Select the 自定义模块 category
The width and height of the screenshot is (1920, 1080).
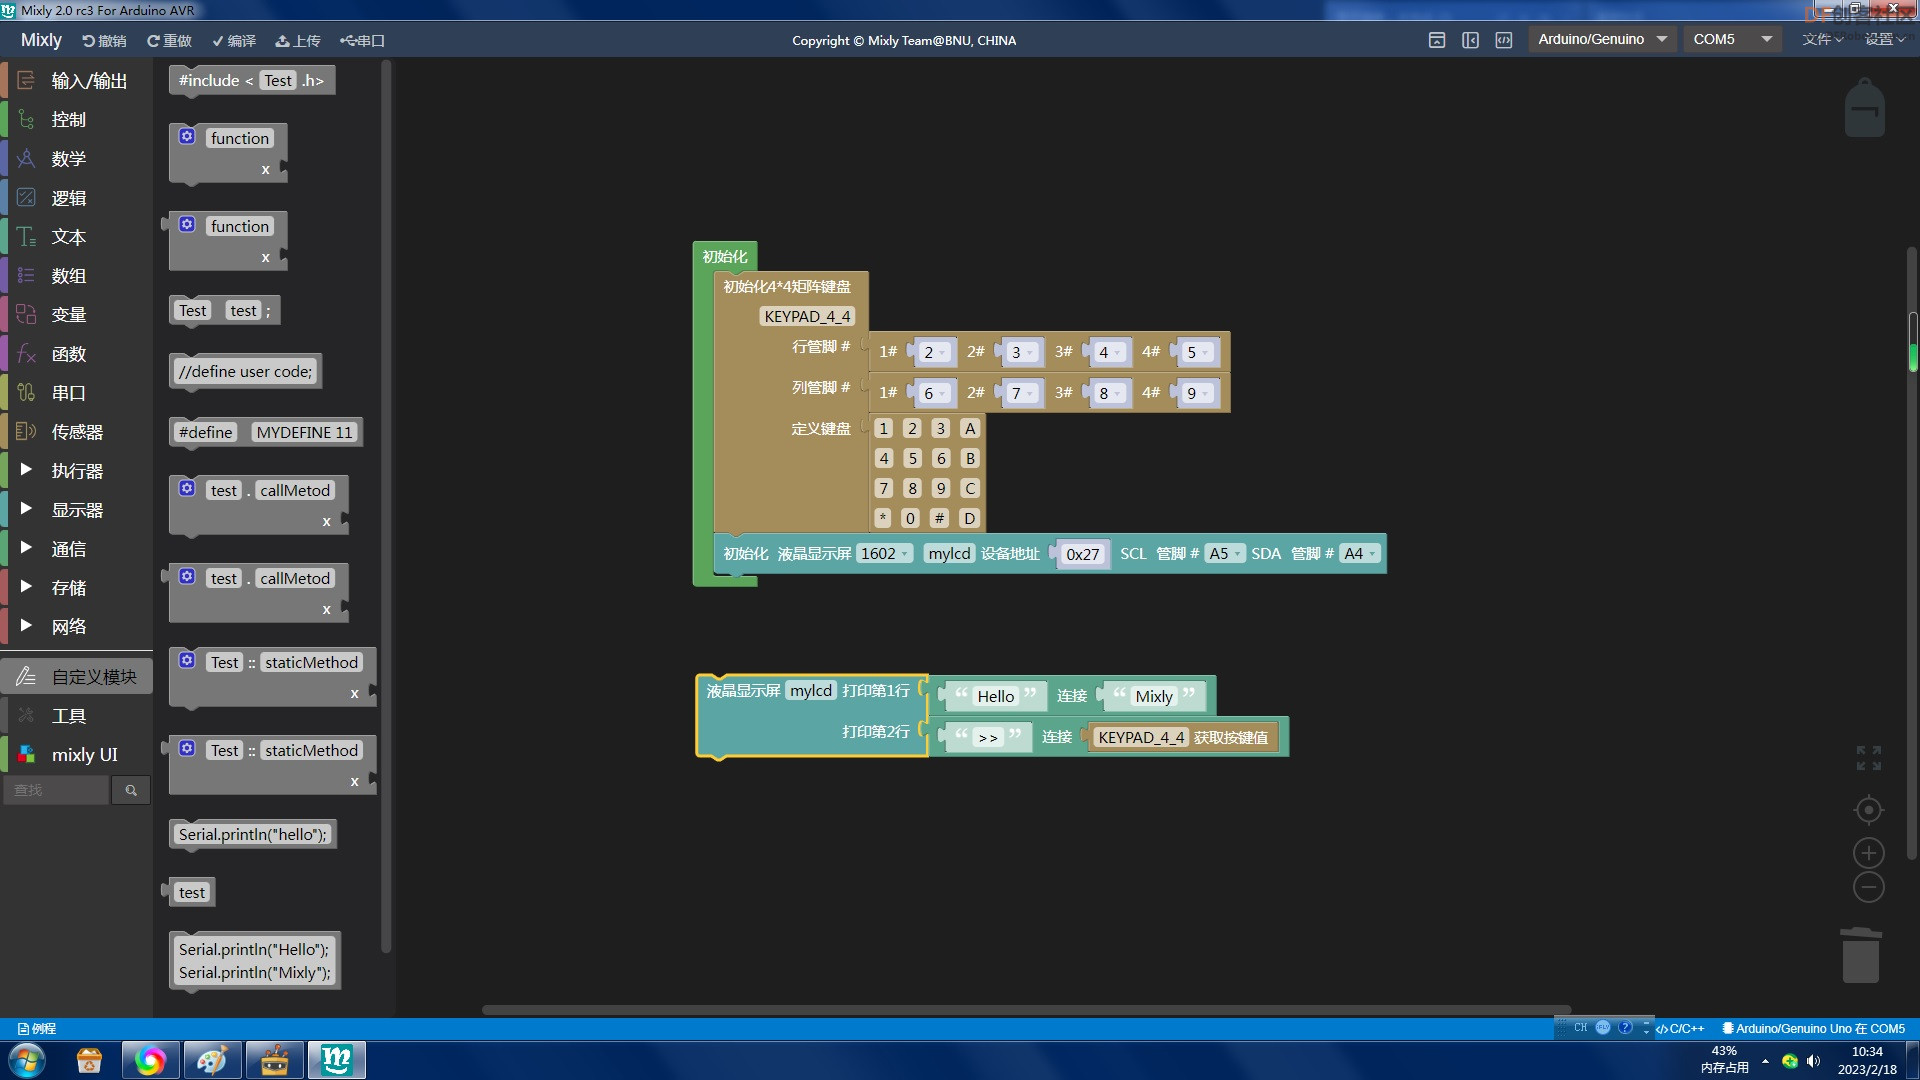click(78, 677)
